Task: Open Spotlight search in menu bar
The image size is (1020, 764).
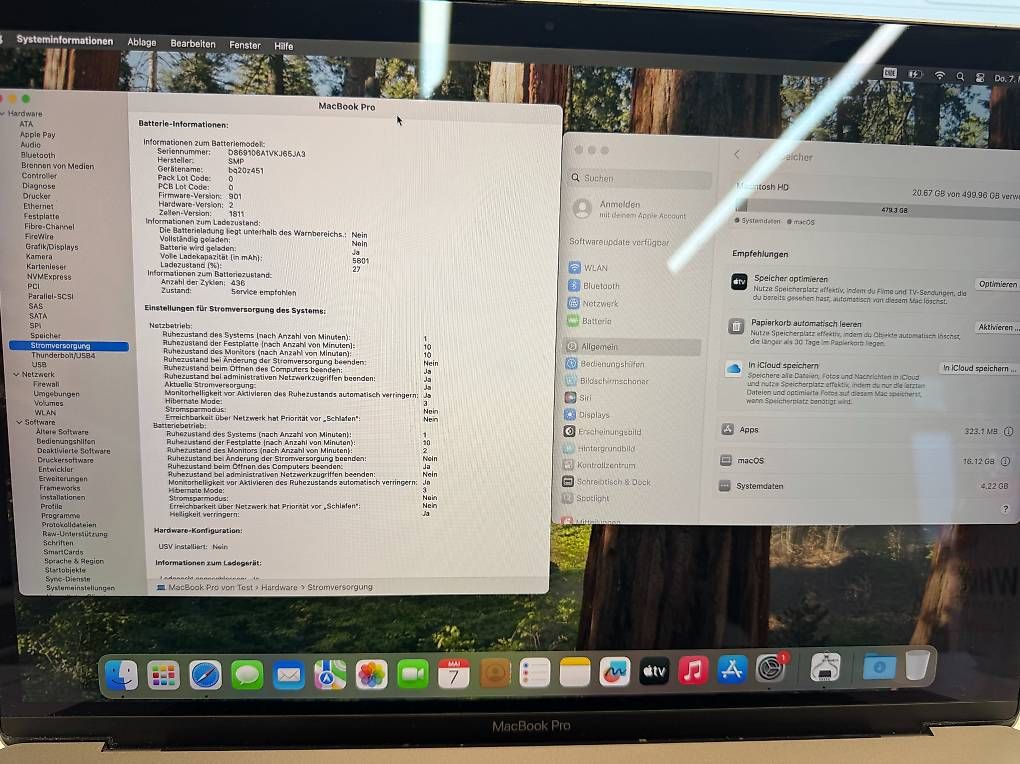Action: pos(960,77)
